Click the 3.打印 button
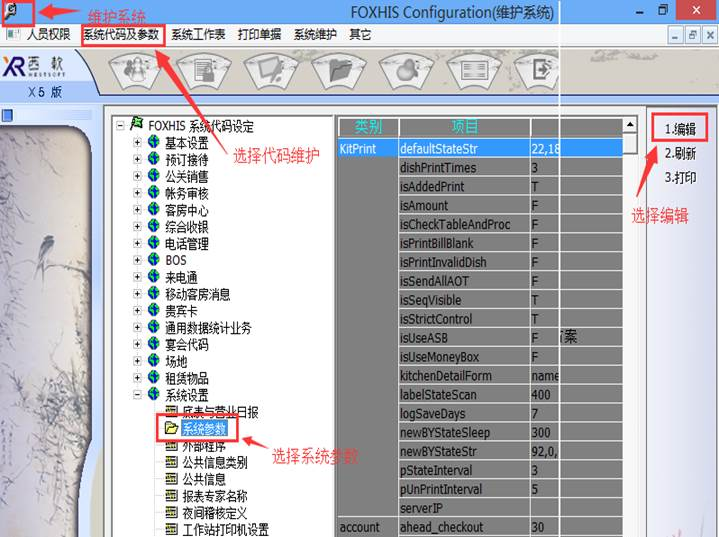Image resolution: width=719 pixels, height=537 pixels. [680, 177]
